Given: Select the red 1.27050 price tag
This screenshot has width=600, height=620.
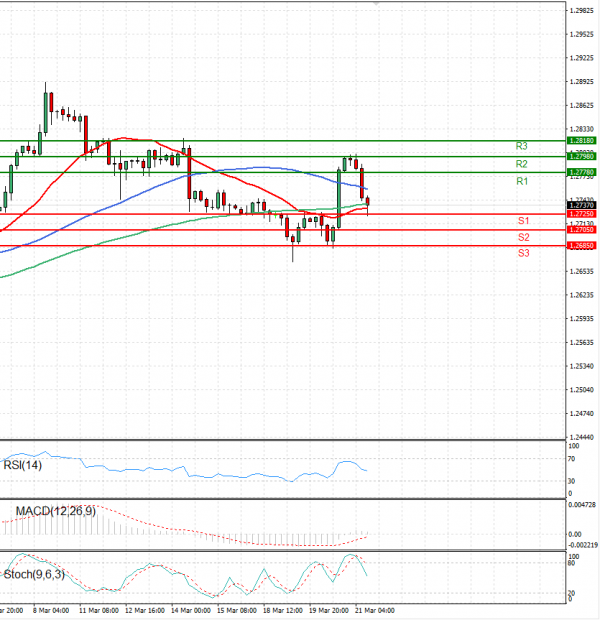Looking at the screenshot, I should tap(581, 230).
